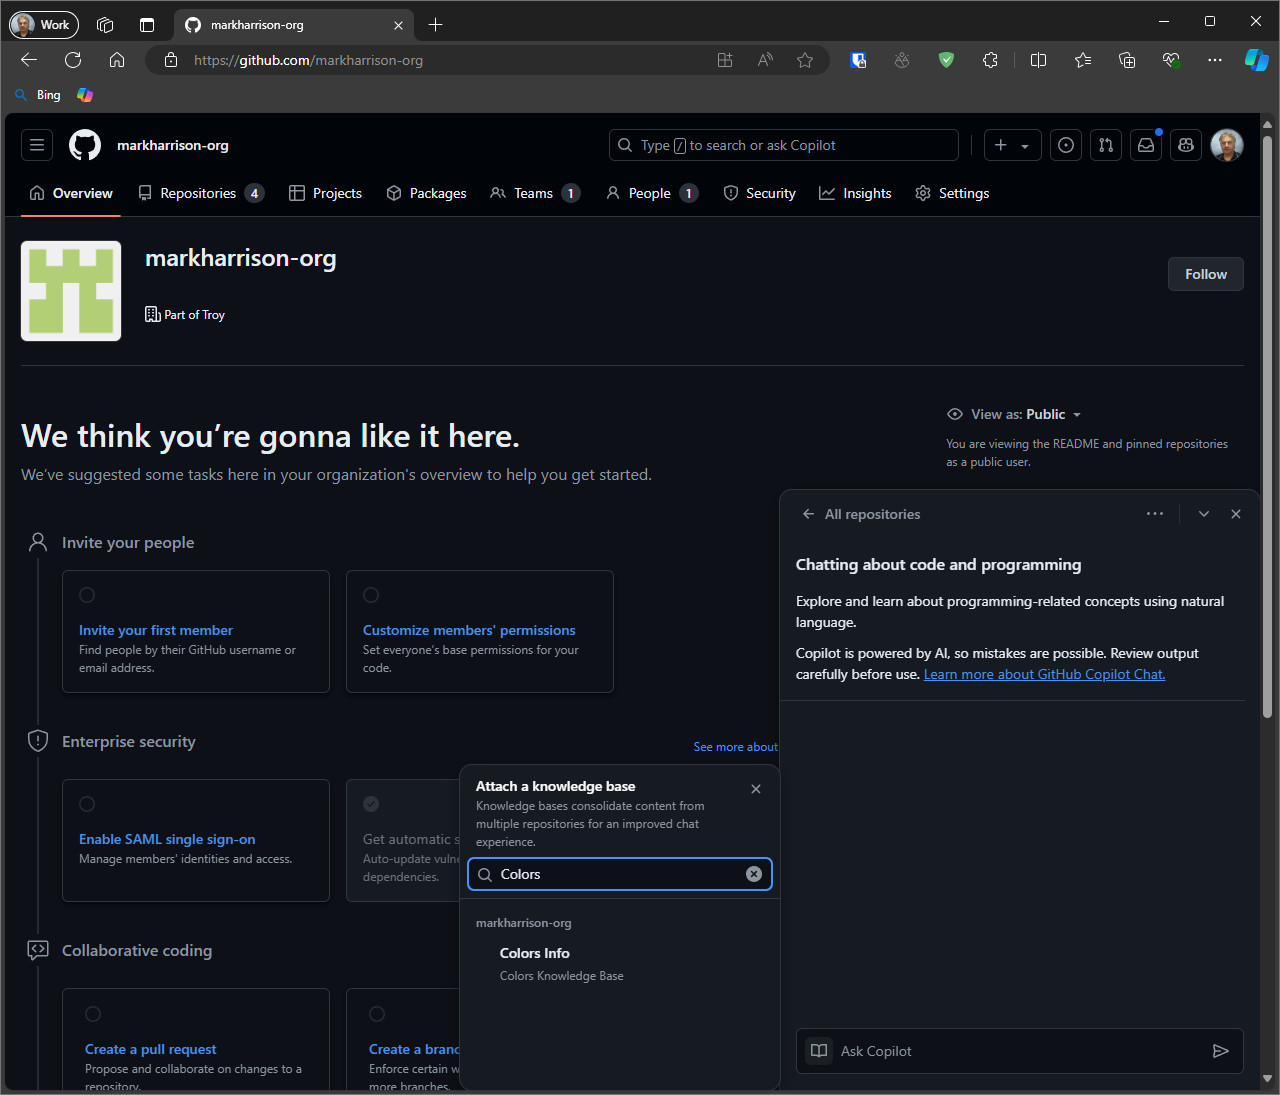Switch to the Repositories tab
Image resolution: width=1280 pixels, height=1095 pixels.
coord(198,193)
